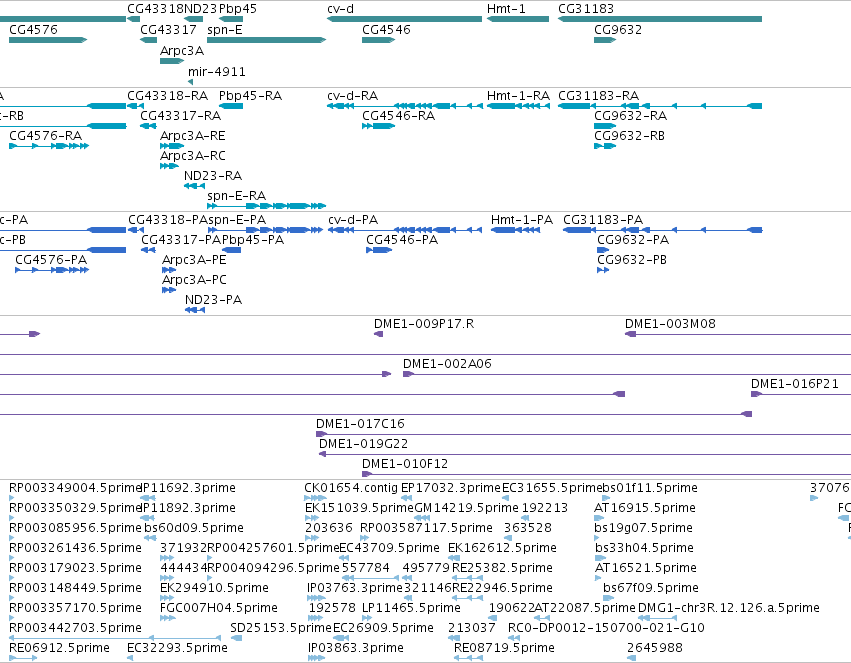This screenshot has height=663, width=851.
Task: Select the DME1-003M08 BAC clone
Action: click(x=738, y=334)
